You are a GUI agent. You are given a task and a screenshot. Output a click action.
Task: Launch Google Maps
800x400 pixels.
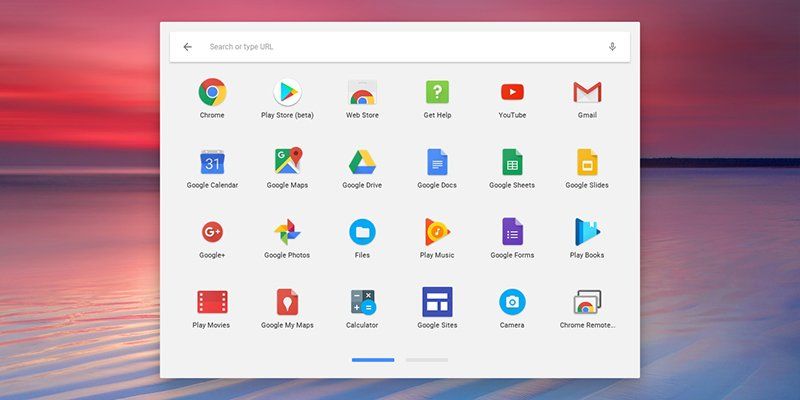click(x=287, y=162)
